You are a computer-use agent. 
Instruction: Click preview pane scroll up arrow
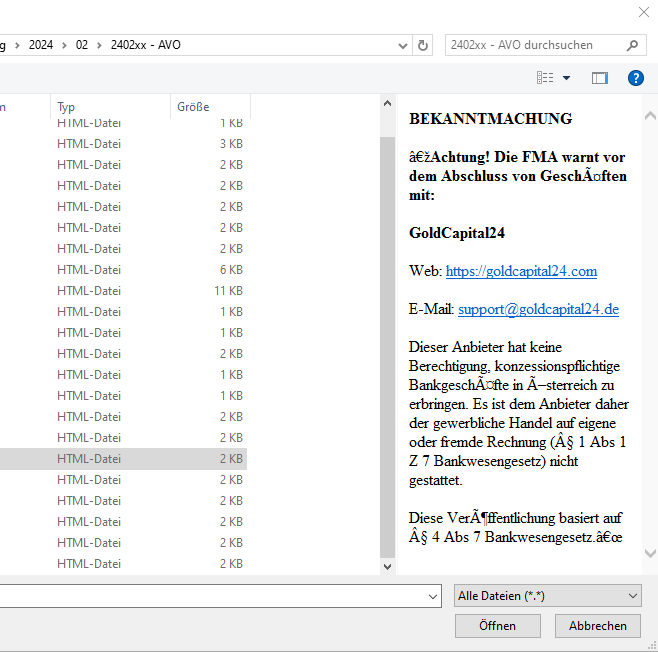coord(650,115)
